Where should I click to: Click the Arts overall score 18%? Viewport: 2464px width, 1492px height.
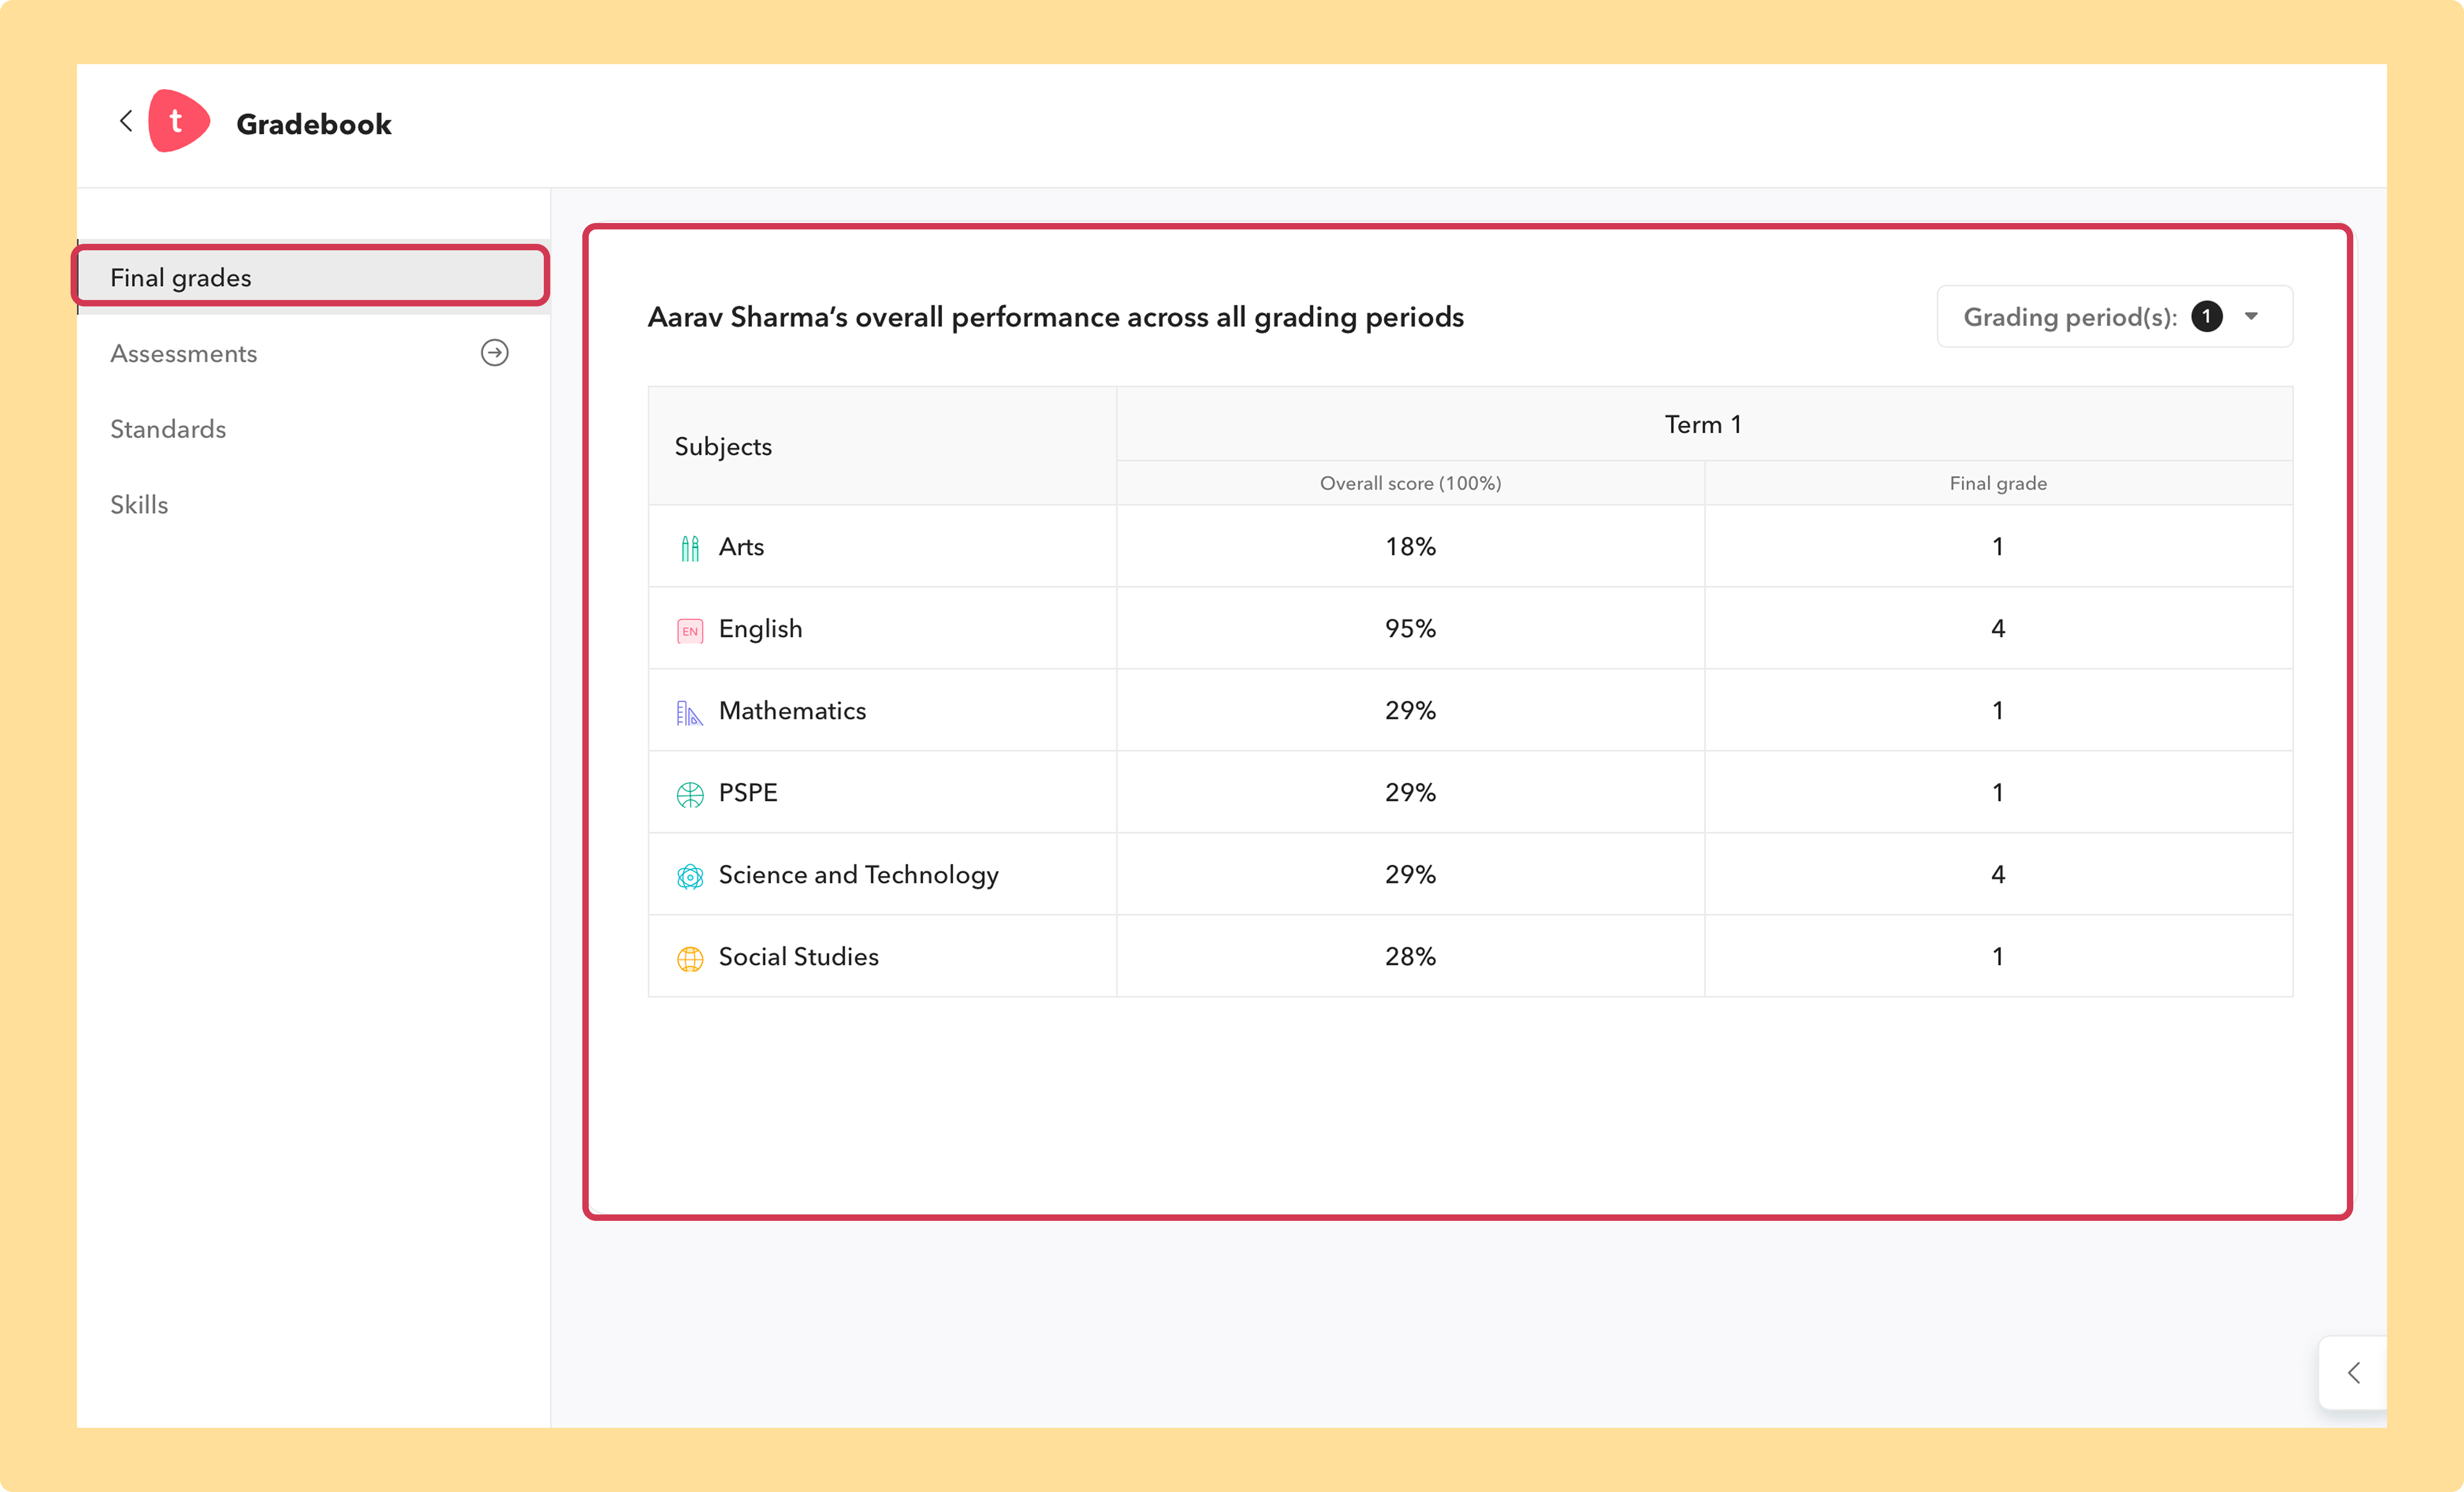[1410, 547]
